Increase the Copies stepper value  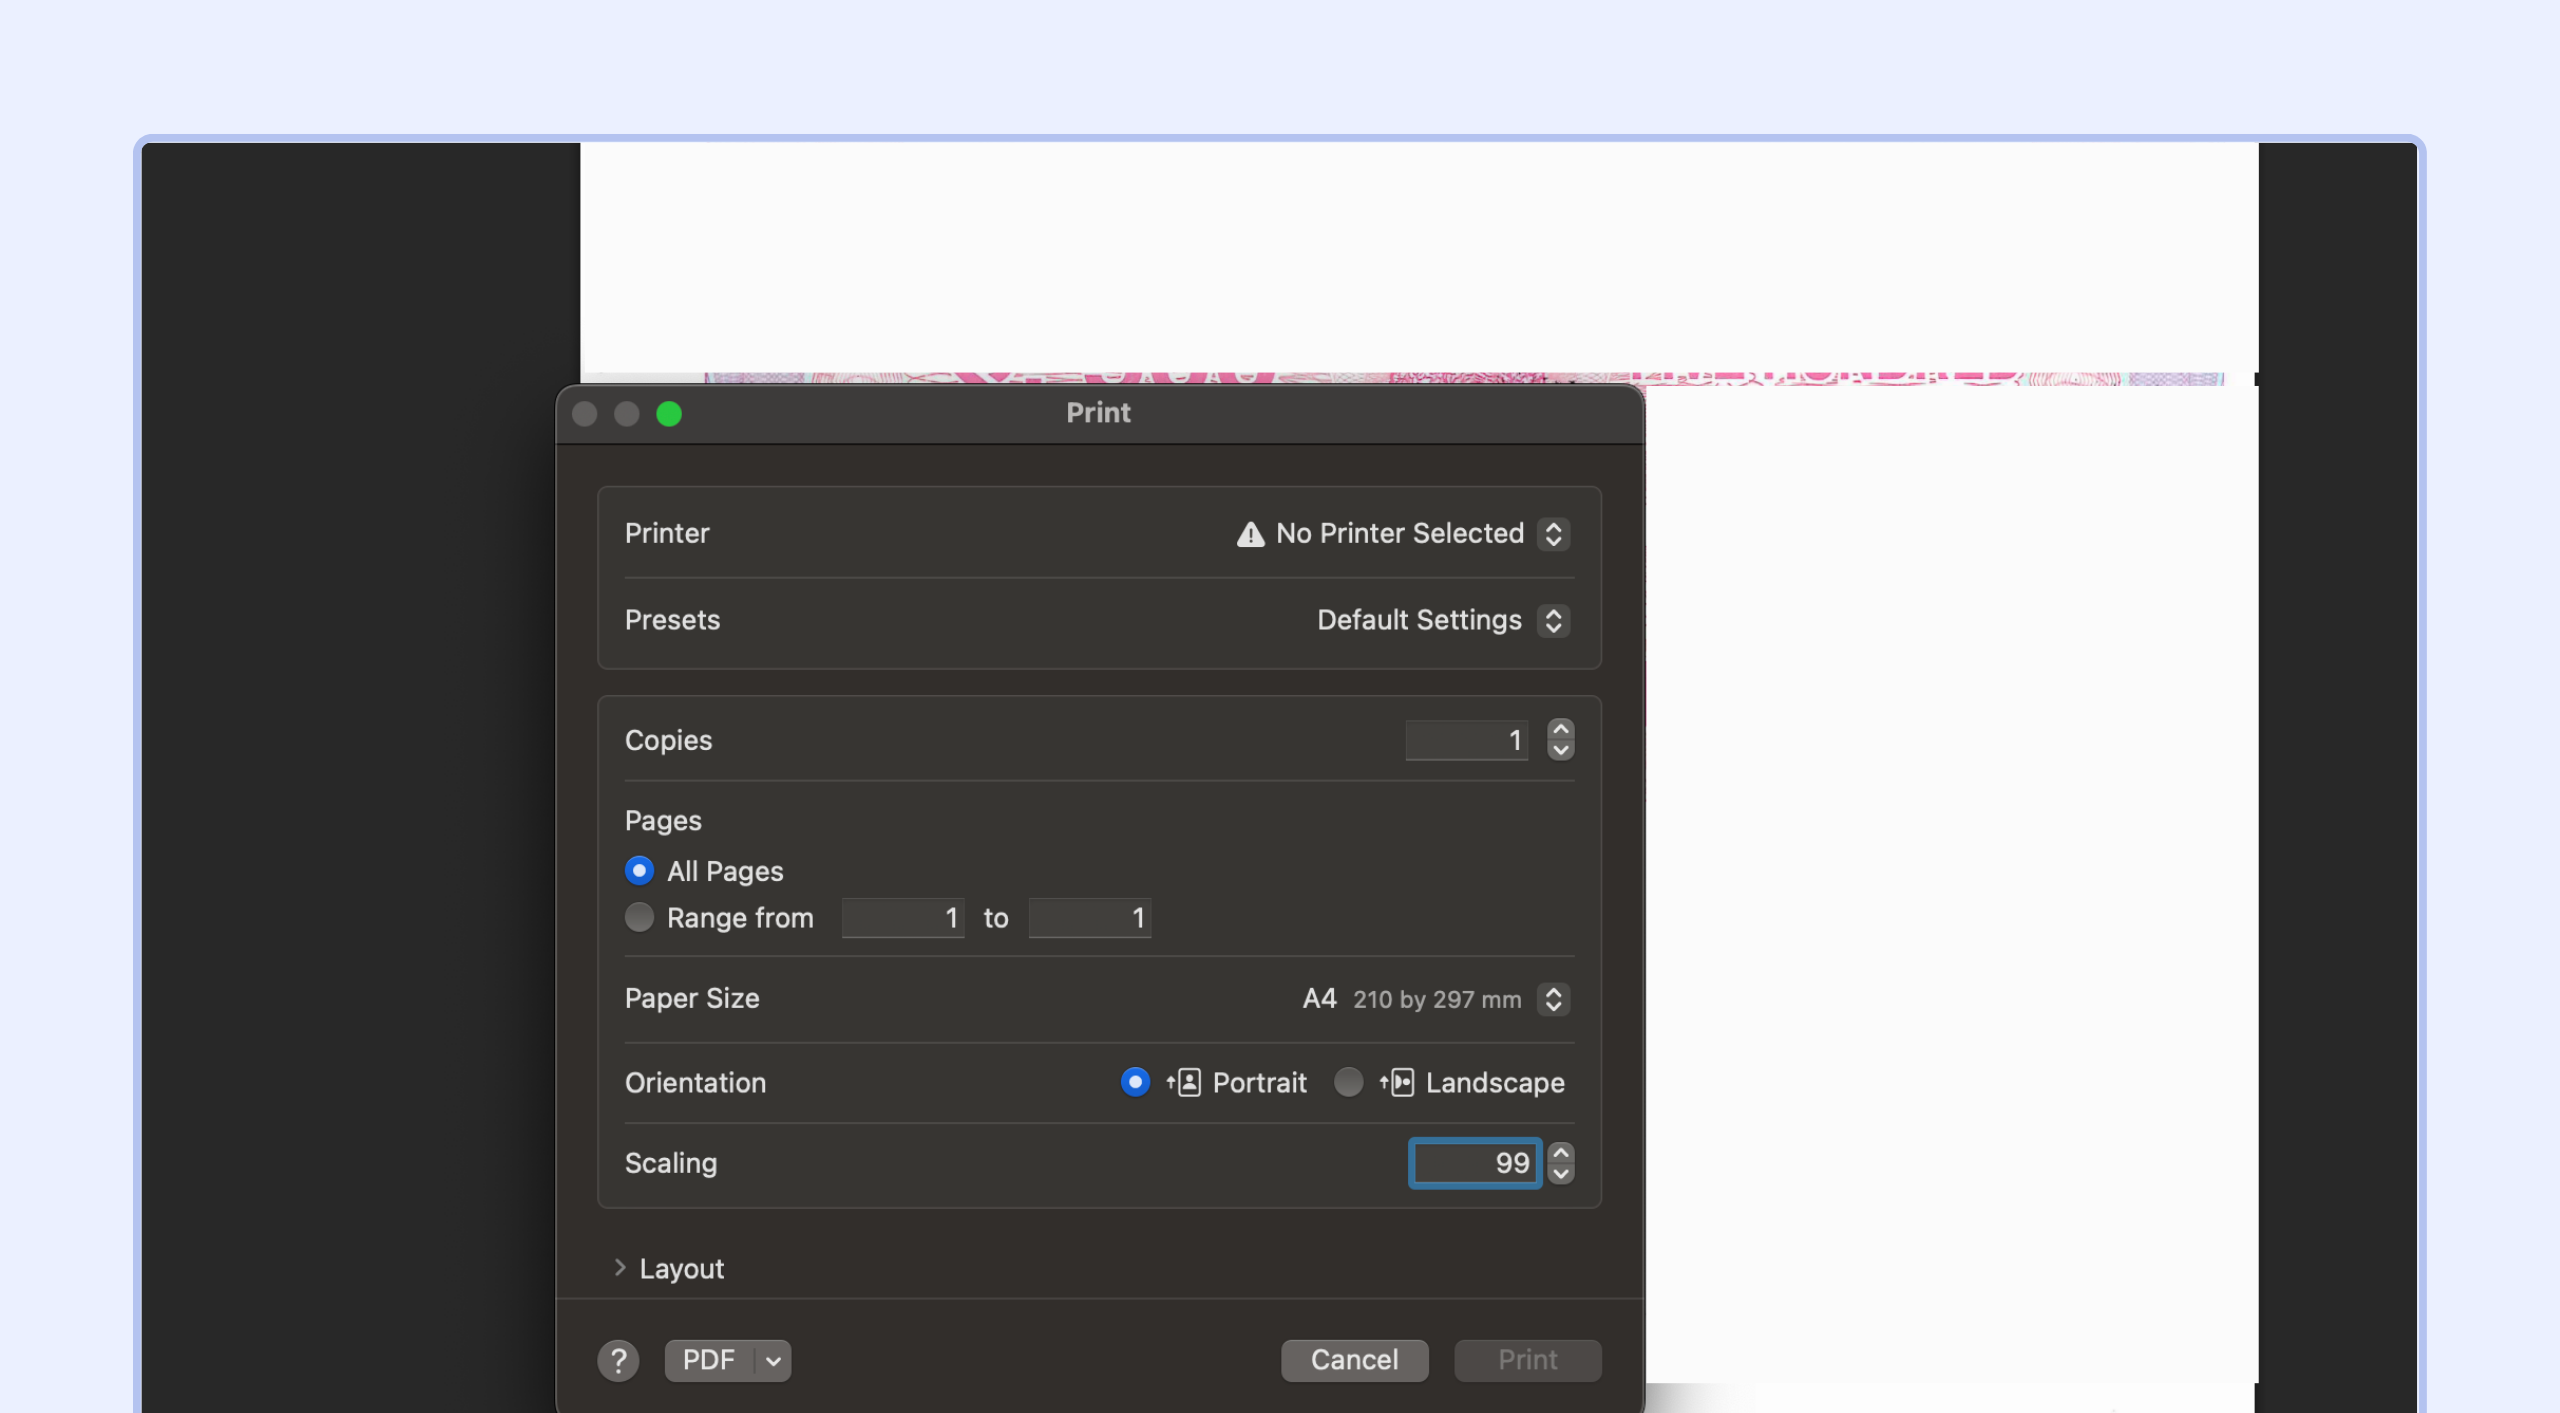[x=1560, y=730]
